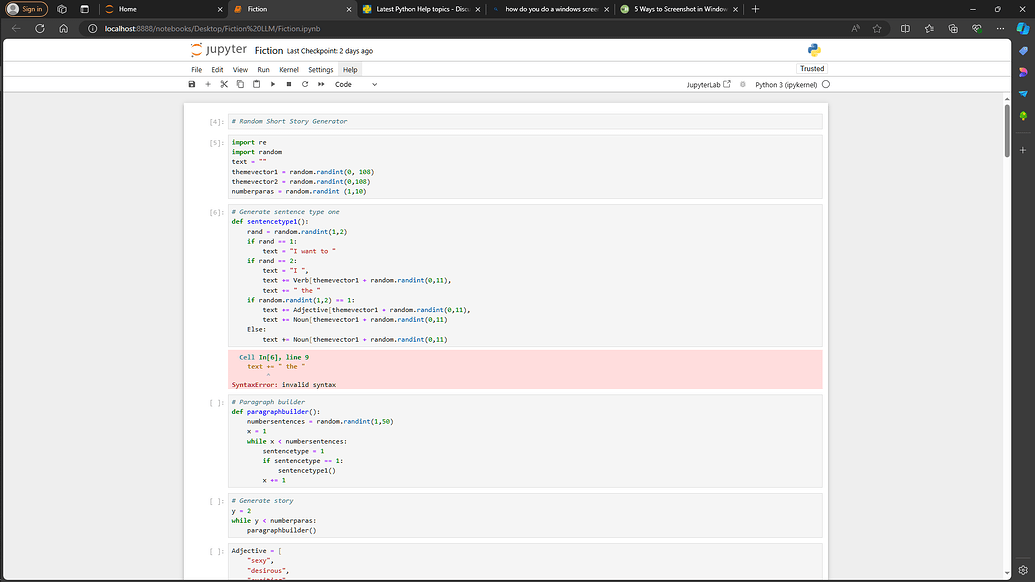This screenshot has width=1035, height=582.
Task: View site information icon in address bar
Action: pyautogui.click(x=92, y=28)
